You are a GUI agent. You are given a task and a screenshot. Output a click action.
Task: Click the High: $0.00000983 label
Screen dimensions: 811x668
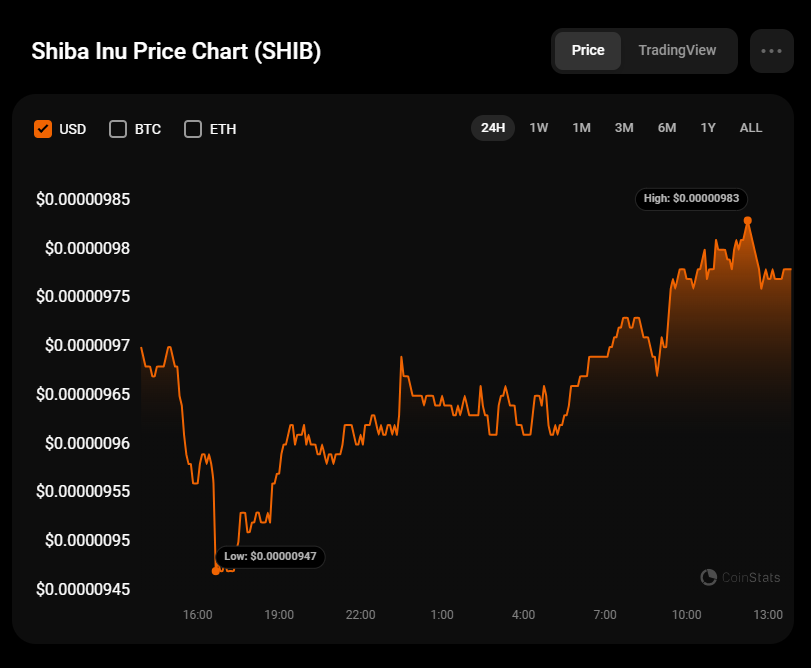pos(691,199)
